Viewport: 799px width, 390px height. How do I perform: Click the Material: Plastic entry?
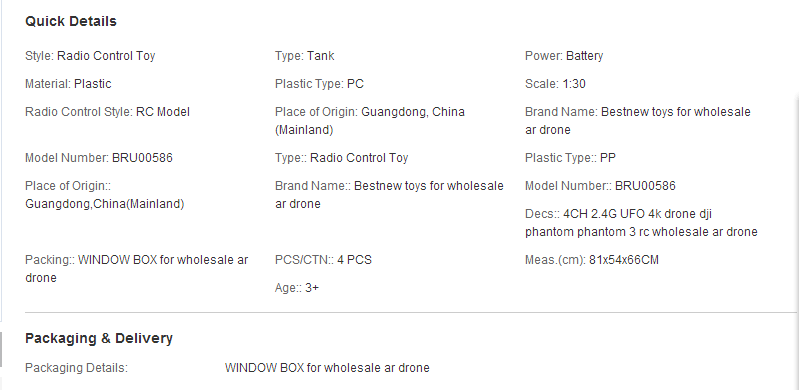click(68, 84)
